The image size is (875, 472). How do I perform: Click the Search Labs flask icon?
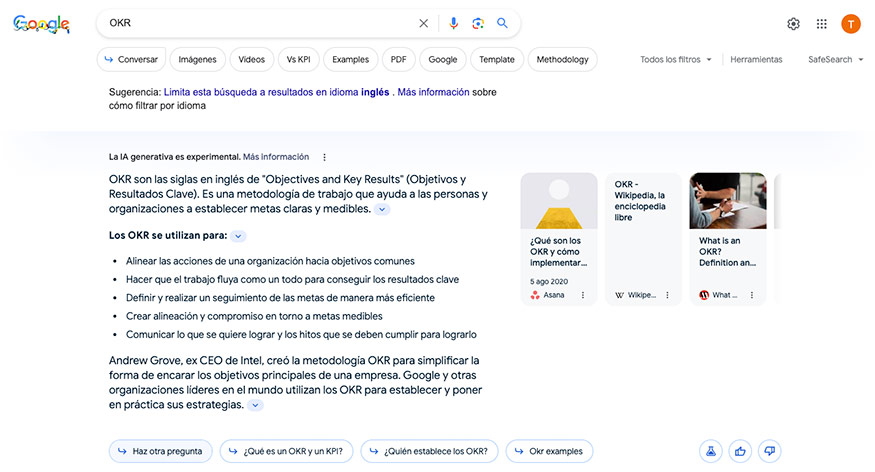coord(711,451)
